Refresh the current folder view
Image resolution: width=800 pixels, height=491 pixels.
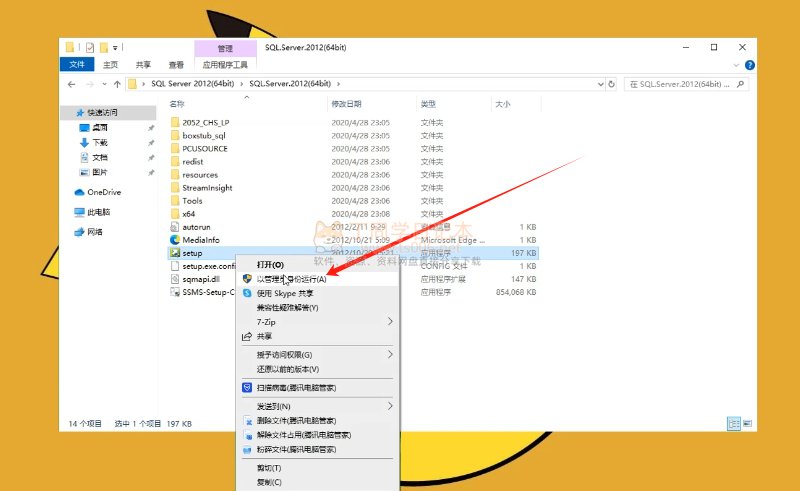(611, 84)
